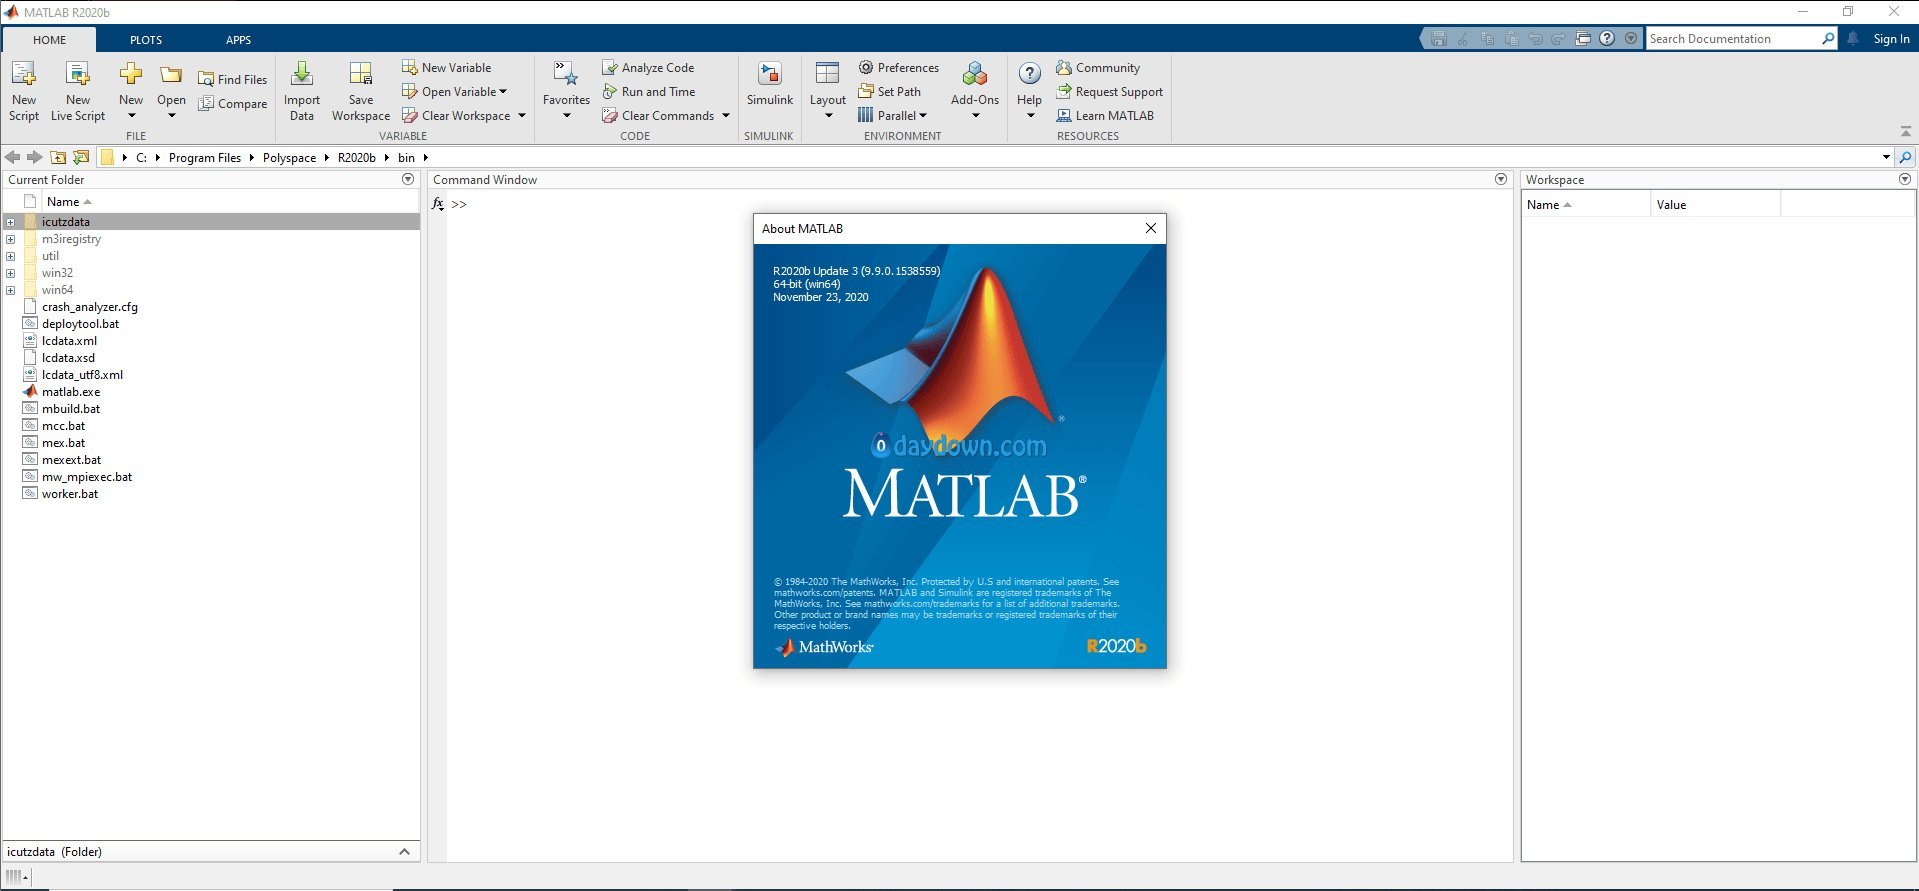Open the Clear Commands dropdown arrow

726,115
